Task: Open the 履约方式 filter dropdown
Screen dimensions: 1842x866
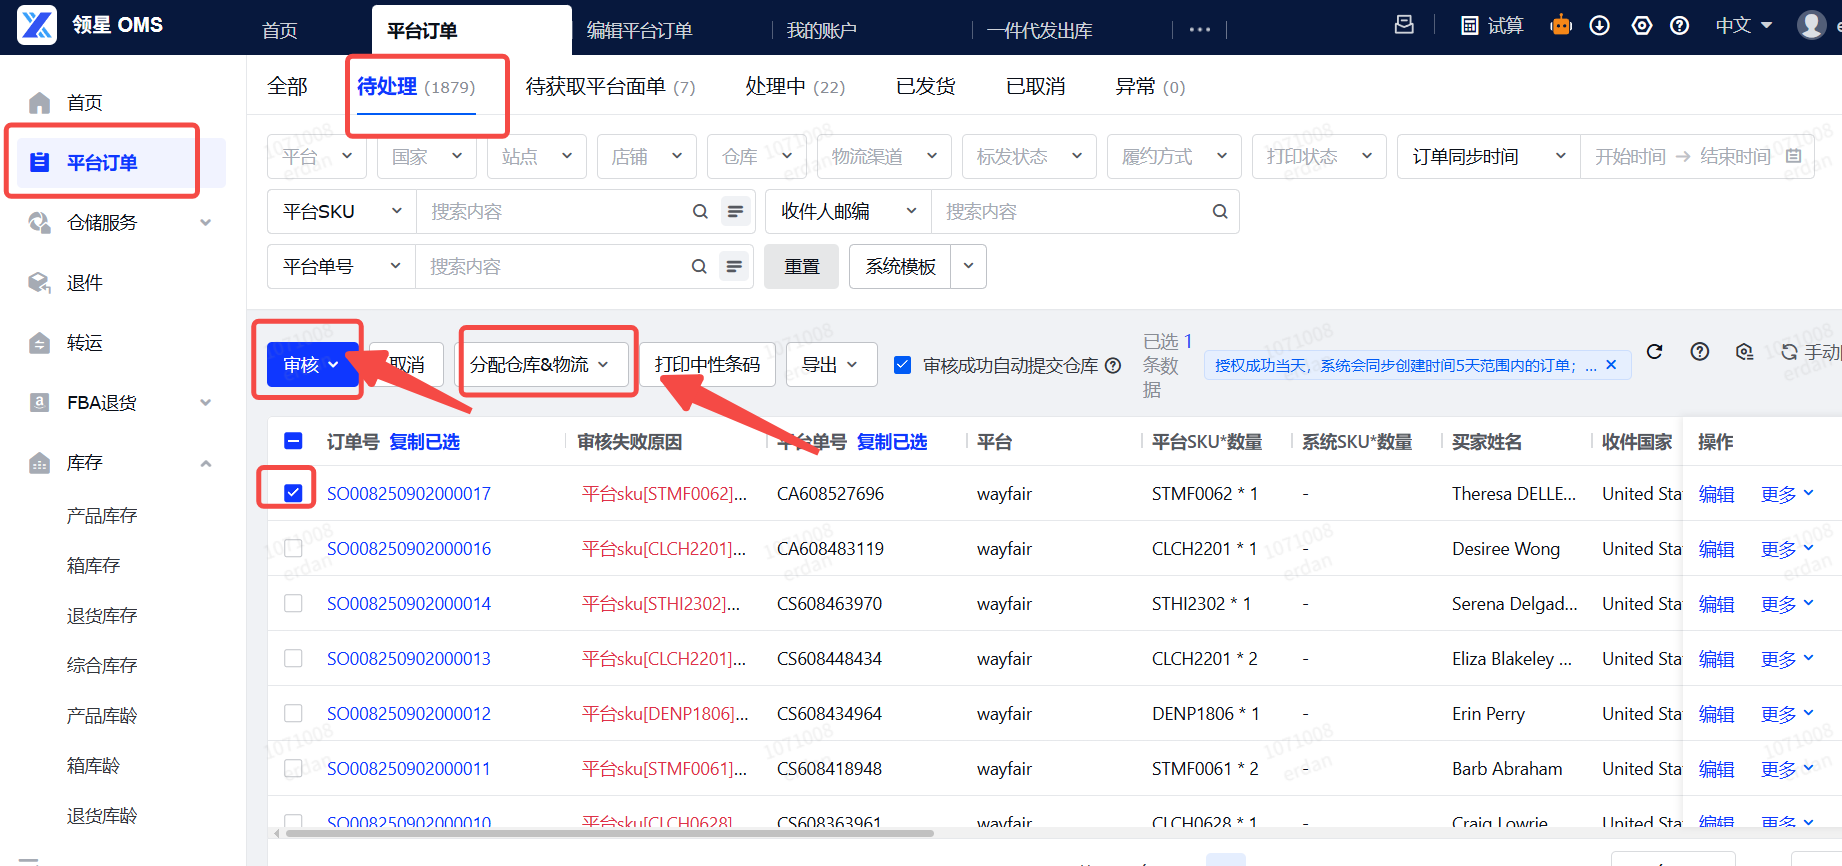Action: pos(1174,156)
